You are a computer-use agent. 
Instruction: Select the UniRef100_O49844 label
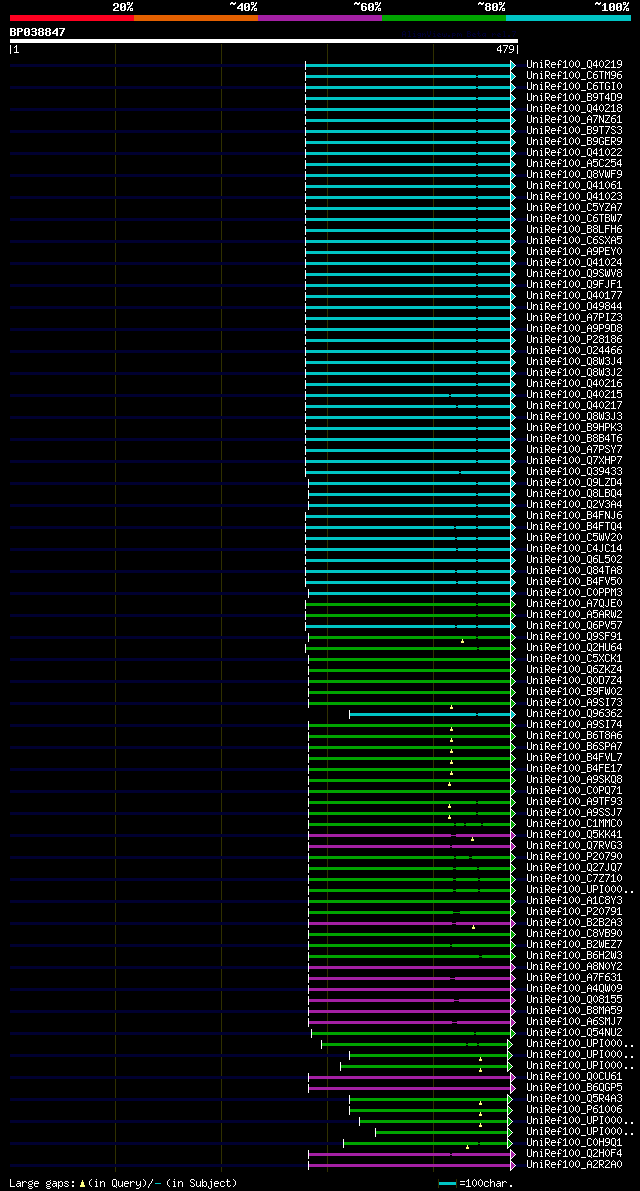(574, 307)
